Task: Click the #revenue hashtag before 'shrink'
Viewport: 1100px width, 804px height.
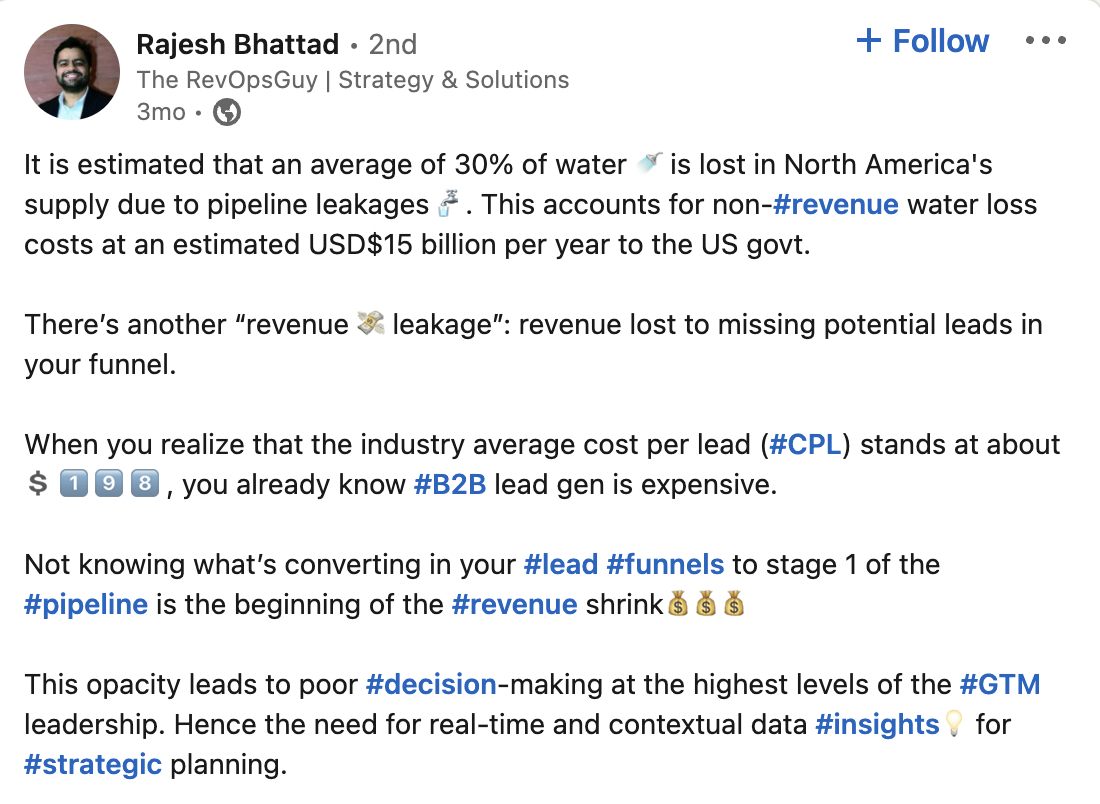Action: [x=514, y=605]
